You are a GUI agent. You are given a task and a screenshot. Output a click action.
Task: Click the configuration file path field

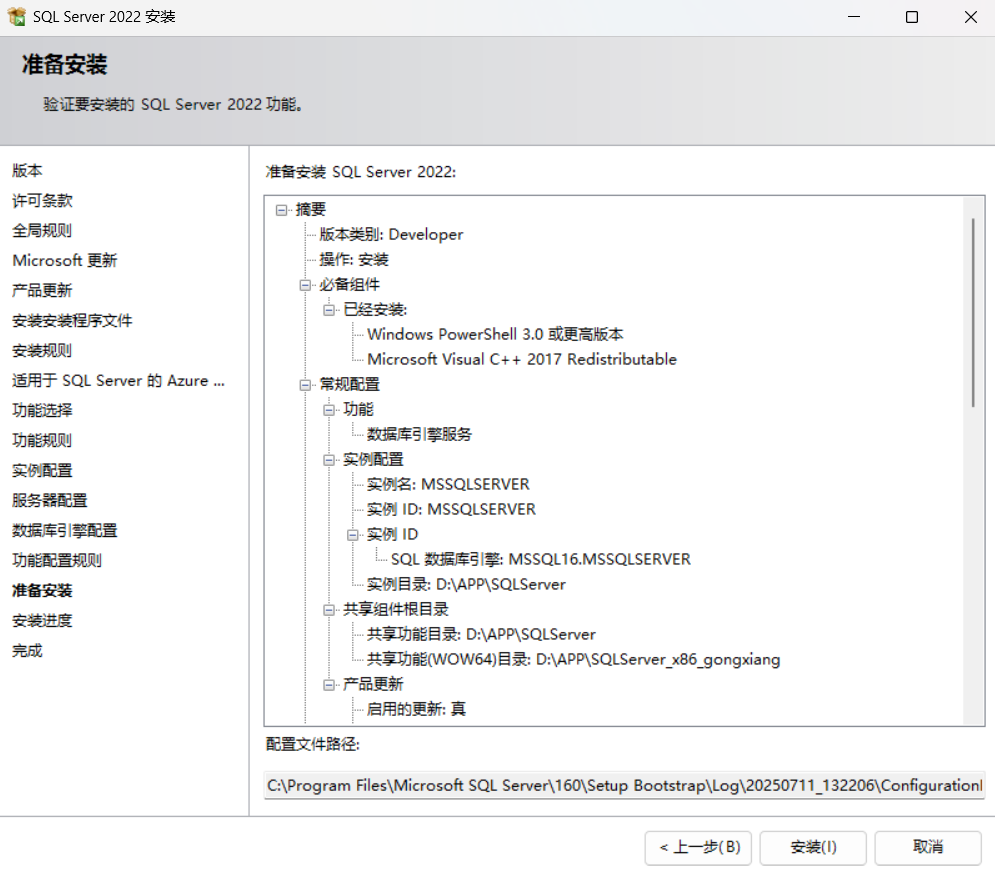[624, 786]
